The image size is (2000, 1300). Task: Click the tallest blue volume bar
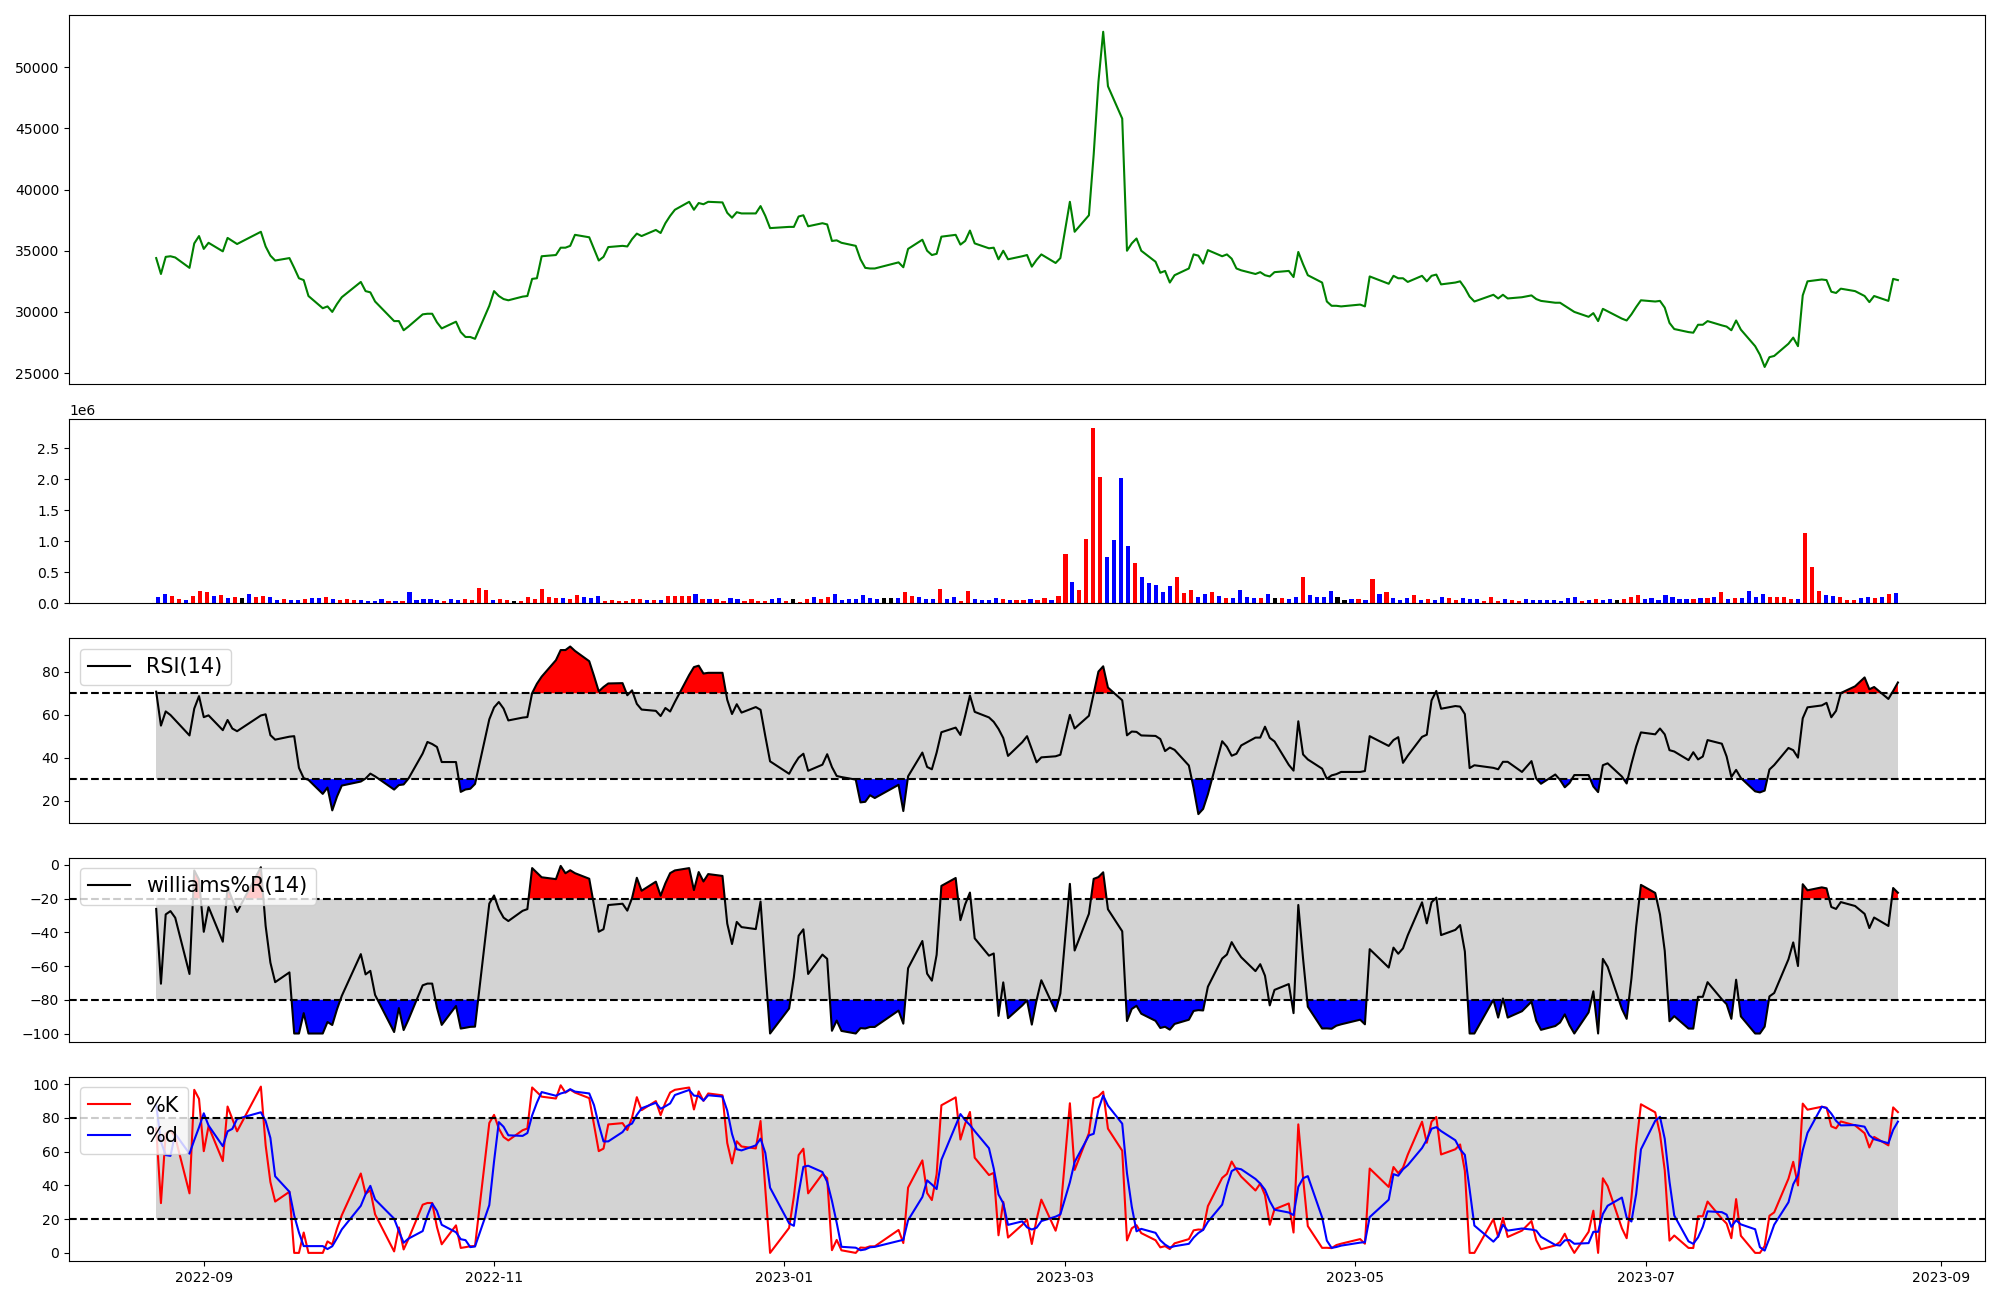pyautogui.click(x=1121, y=540)
